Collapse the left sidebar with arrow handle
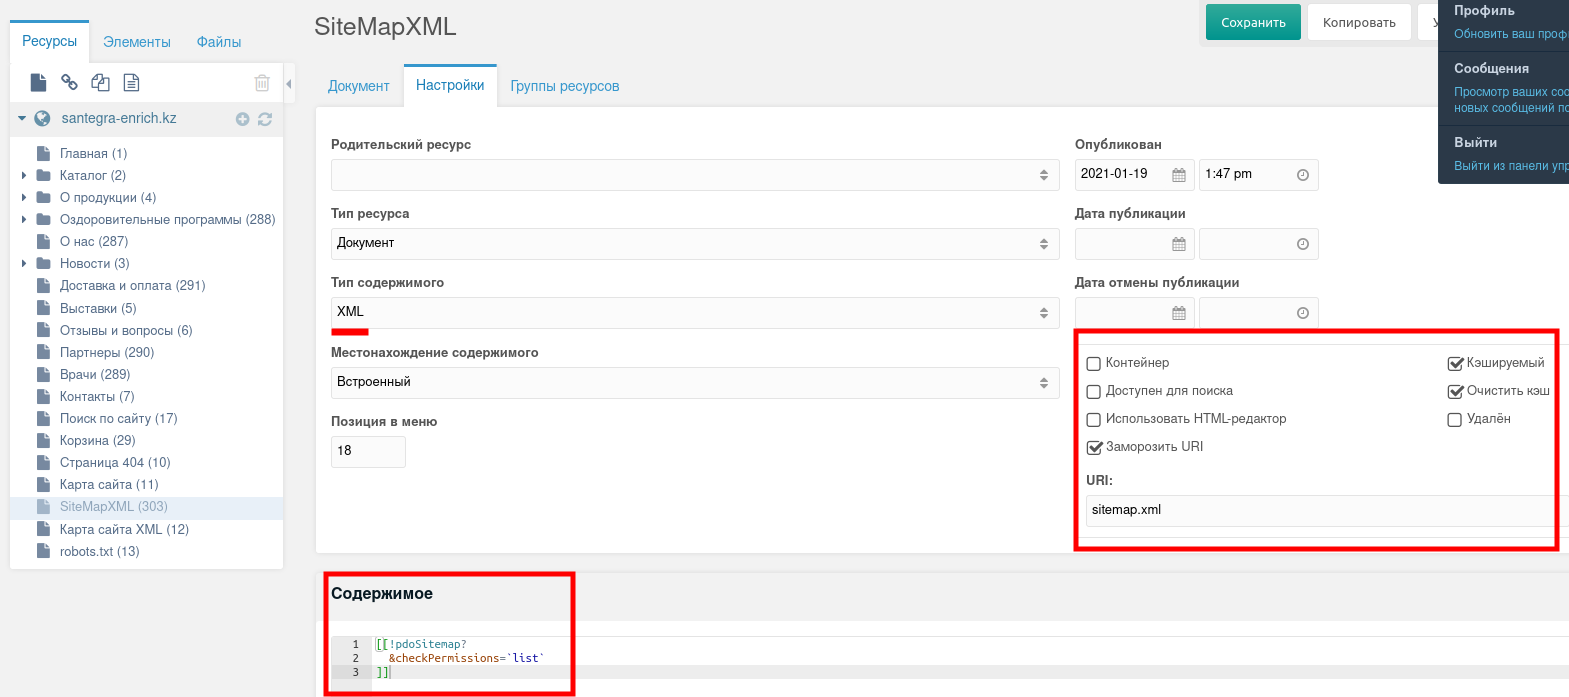The height and width of the screenshot is (697, 1569). coord(289,84)
